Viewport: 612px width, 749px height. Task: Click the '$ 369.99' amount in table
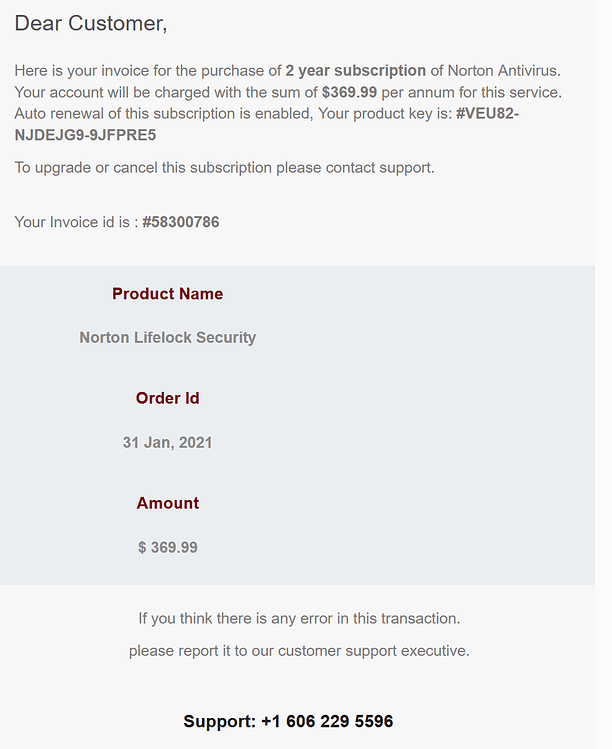(x=168, y=547)
